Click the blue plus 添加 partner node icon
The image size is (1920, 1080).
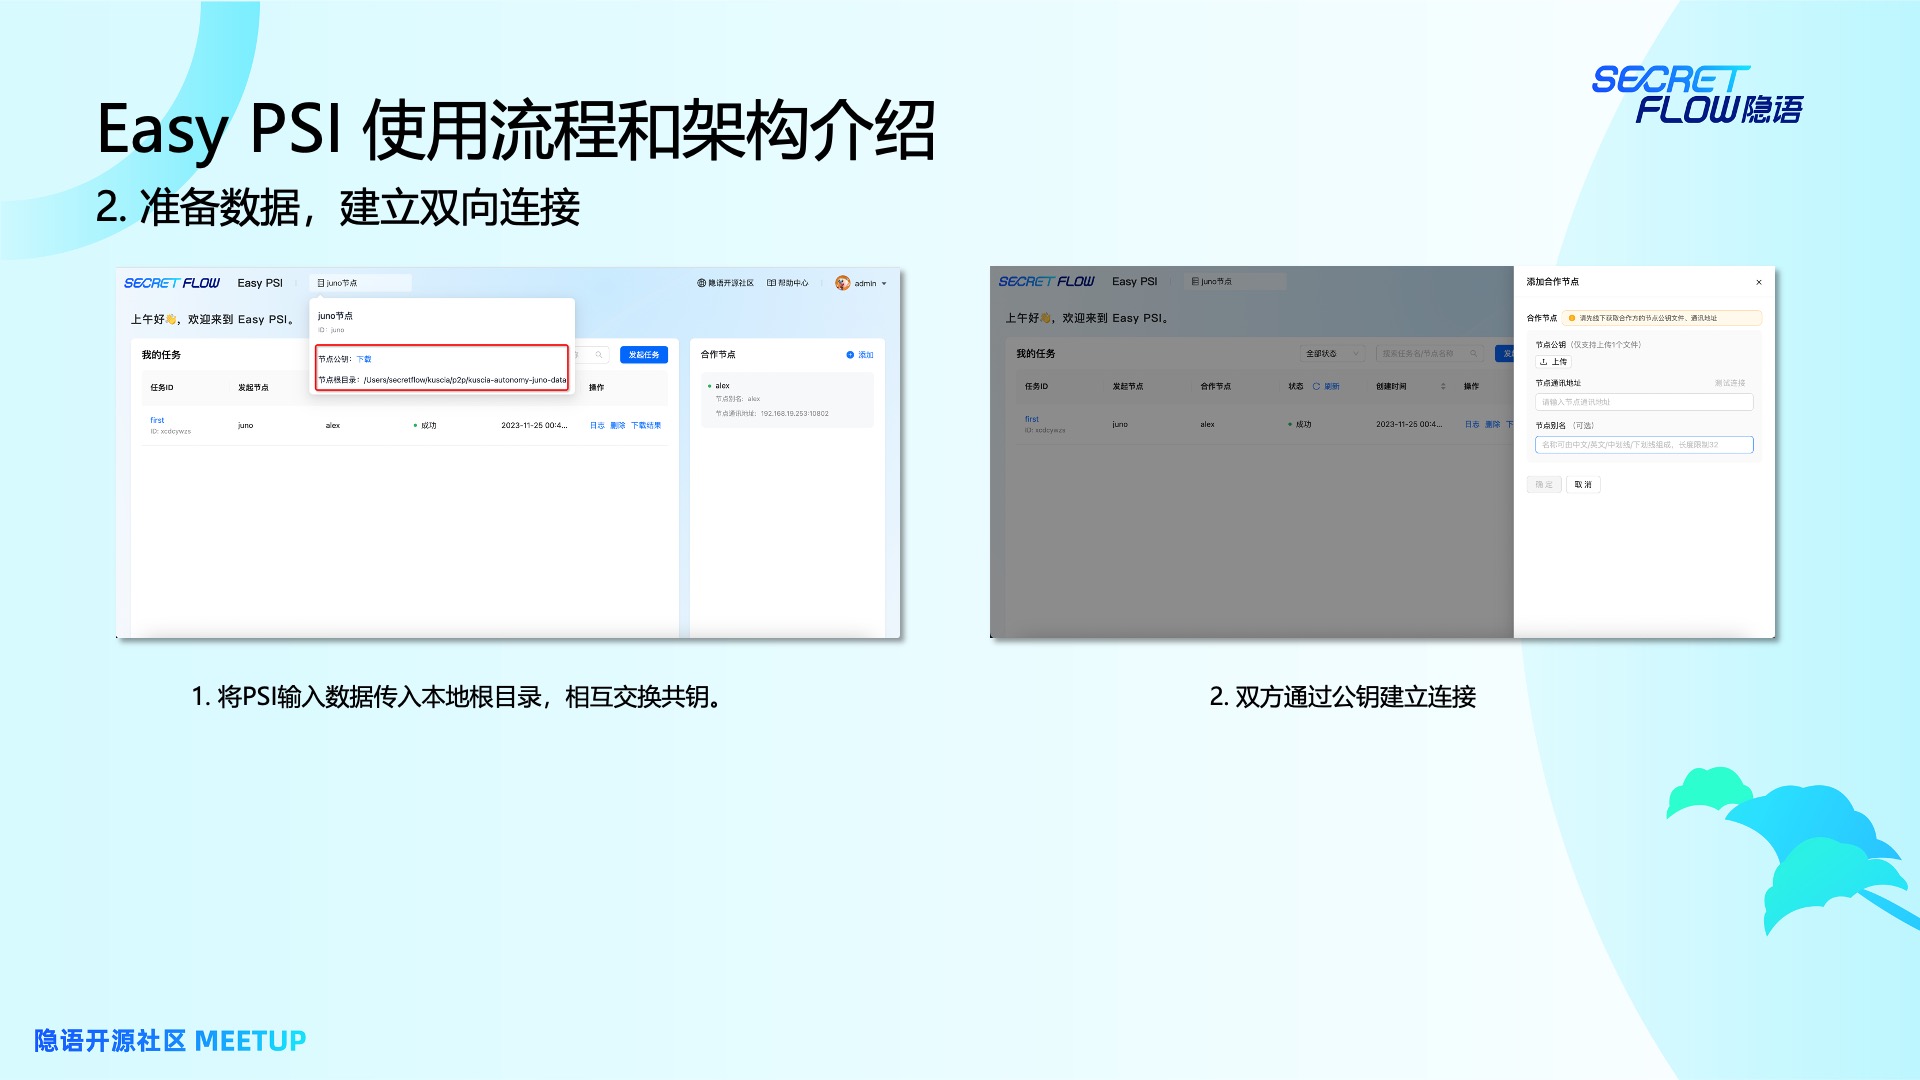(850, 355)
